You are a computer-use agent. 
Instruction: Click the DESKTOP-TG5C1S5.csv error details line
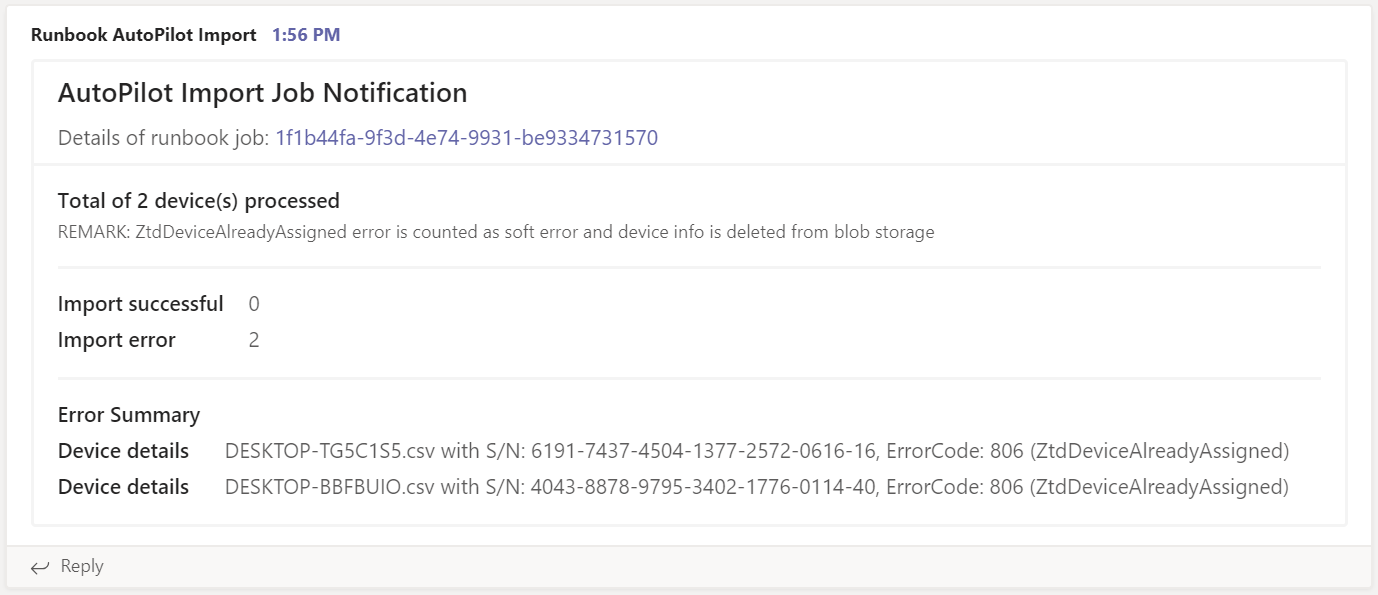(x=756, y=451)
